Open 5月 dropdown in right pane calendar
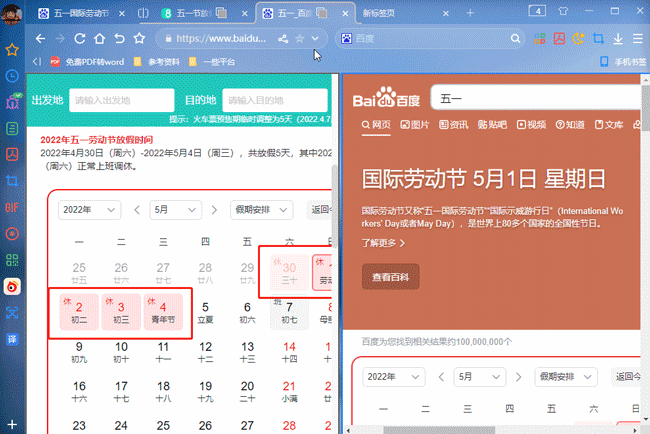This screenshot has width=650, height=434. point(480,377)
